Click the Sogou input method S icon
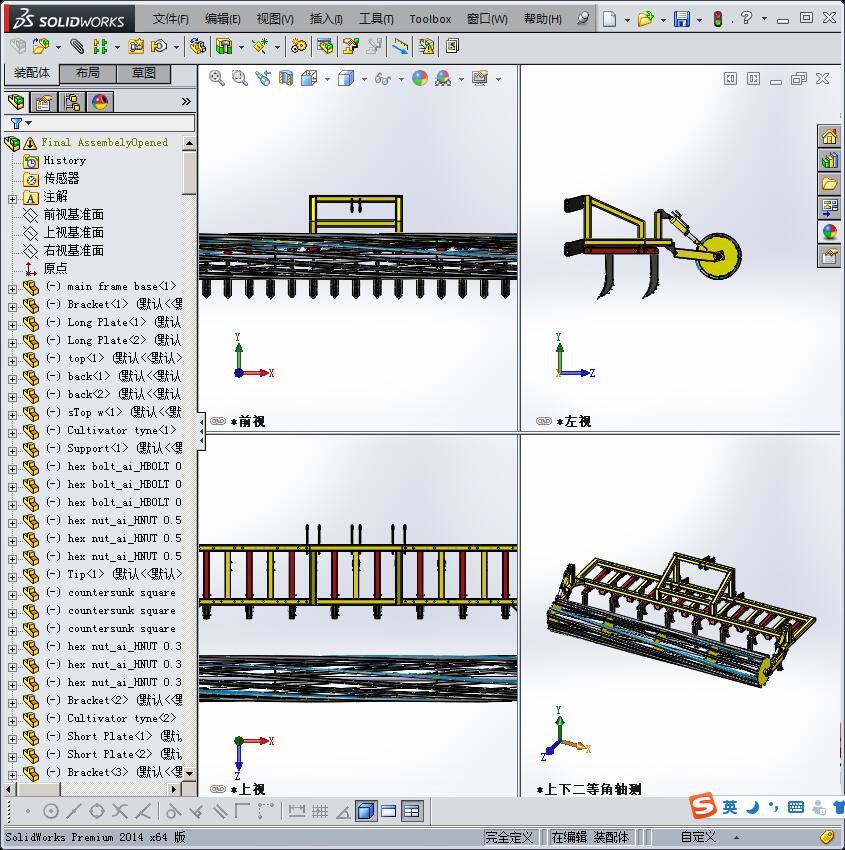Screen dimensions: 845x850 [x=702, y=806]
